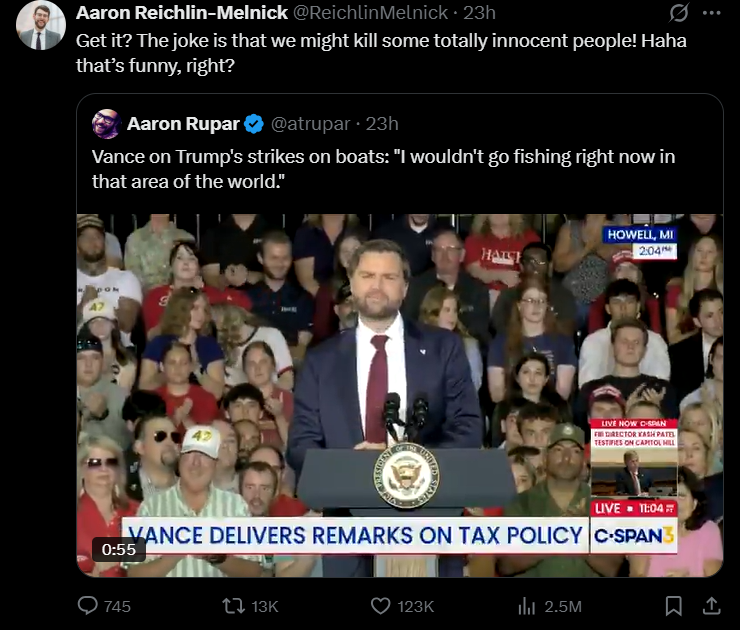Click the Aaron Reichlin-Melnick display name
This screenshot has height=630, width=740.
182,13
